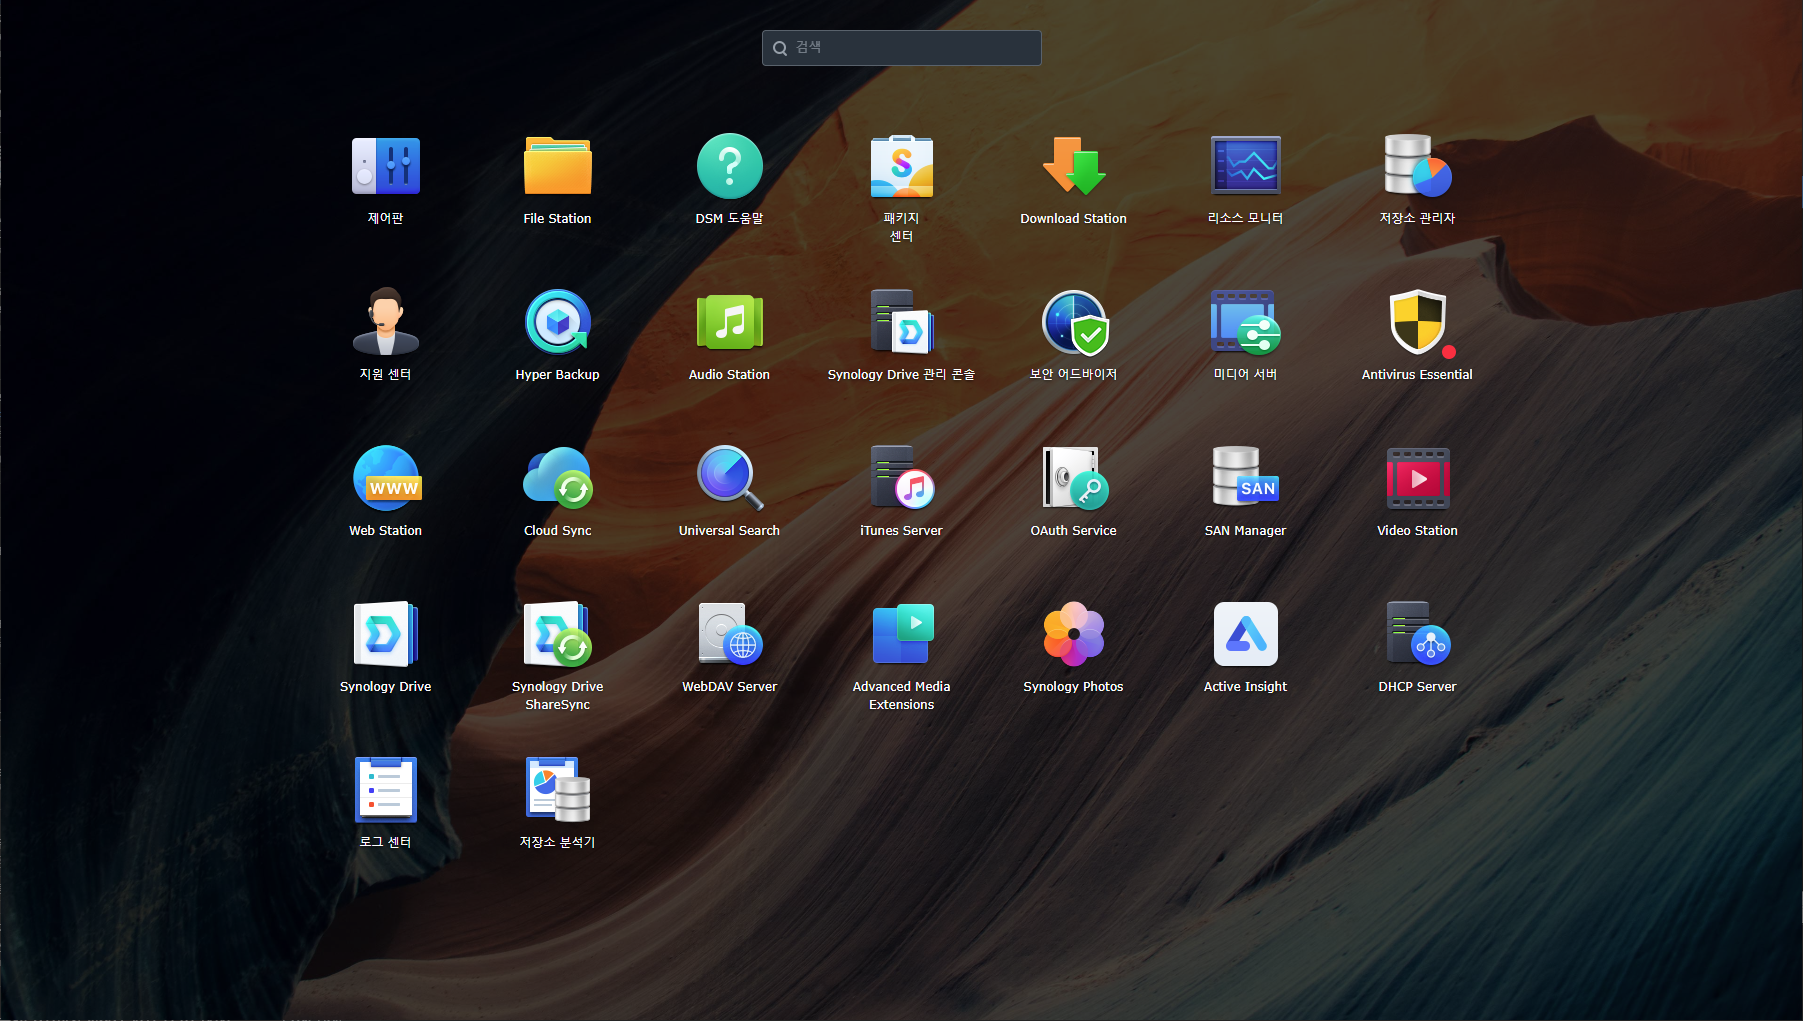Open DSM 도움말 help icon
Screen dimensions: 1803x1021
(730, 166)
